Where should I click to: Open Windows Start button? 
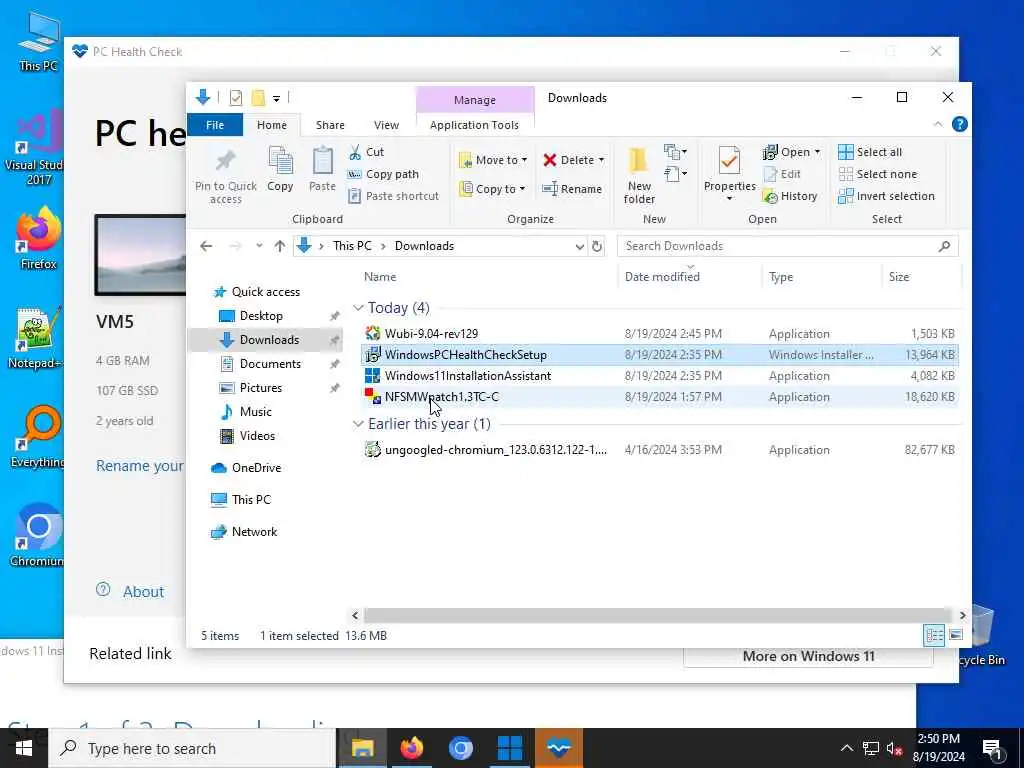point(24,748)
